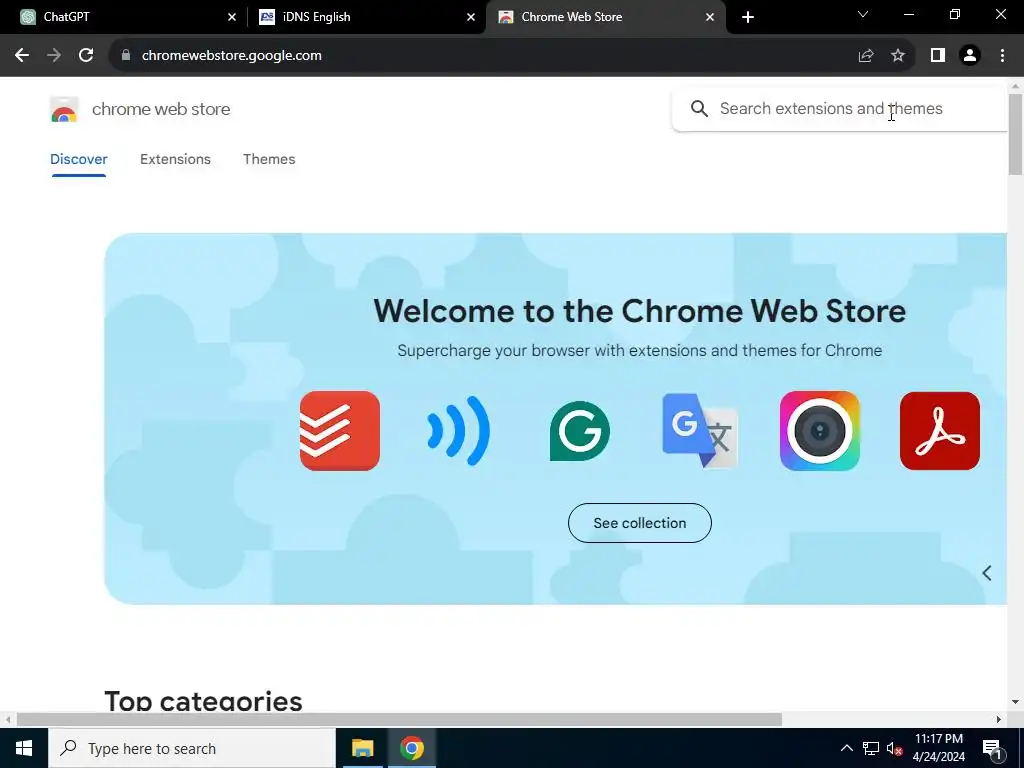The width and height of the screenshot is (1024, 768).
Task: Click the vertical scrollbar thumb
Action: (1015, 134)
